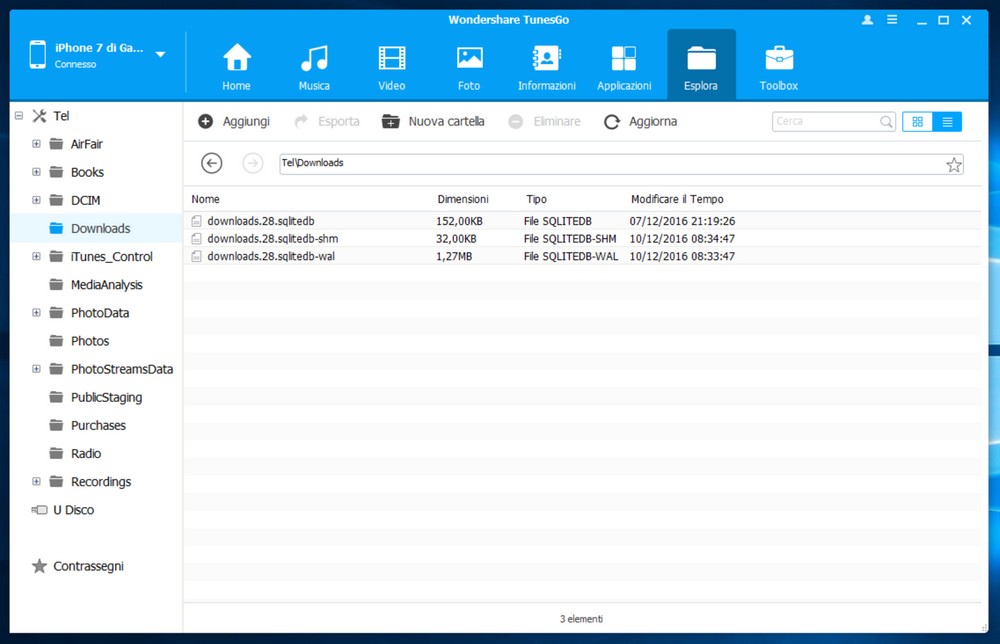Sort files by the Dimensioni column
The height and width of the screenshot is (644, 1000).
pyautogui.click(x=463, y=199)
